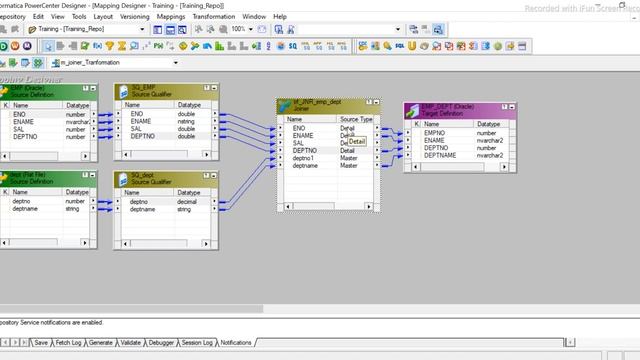Open Workflow Manager via orange W icon

[x=15, y=46]
